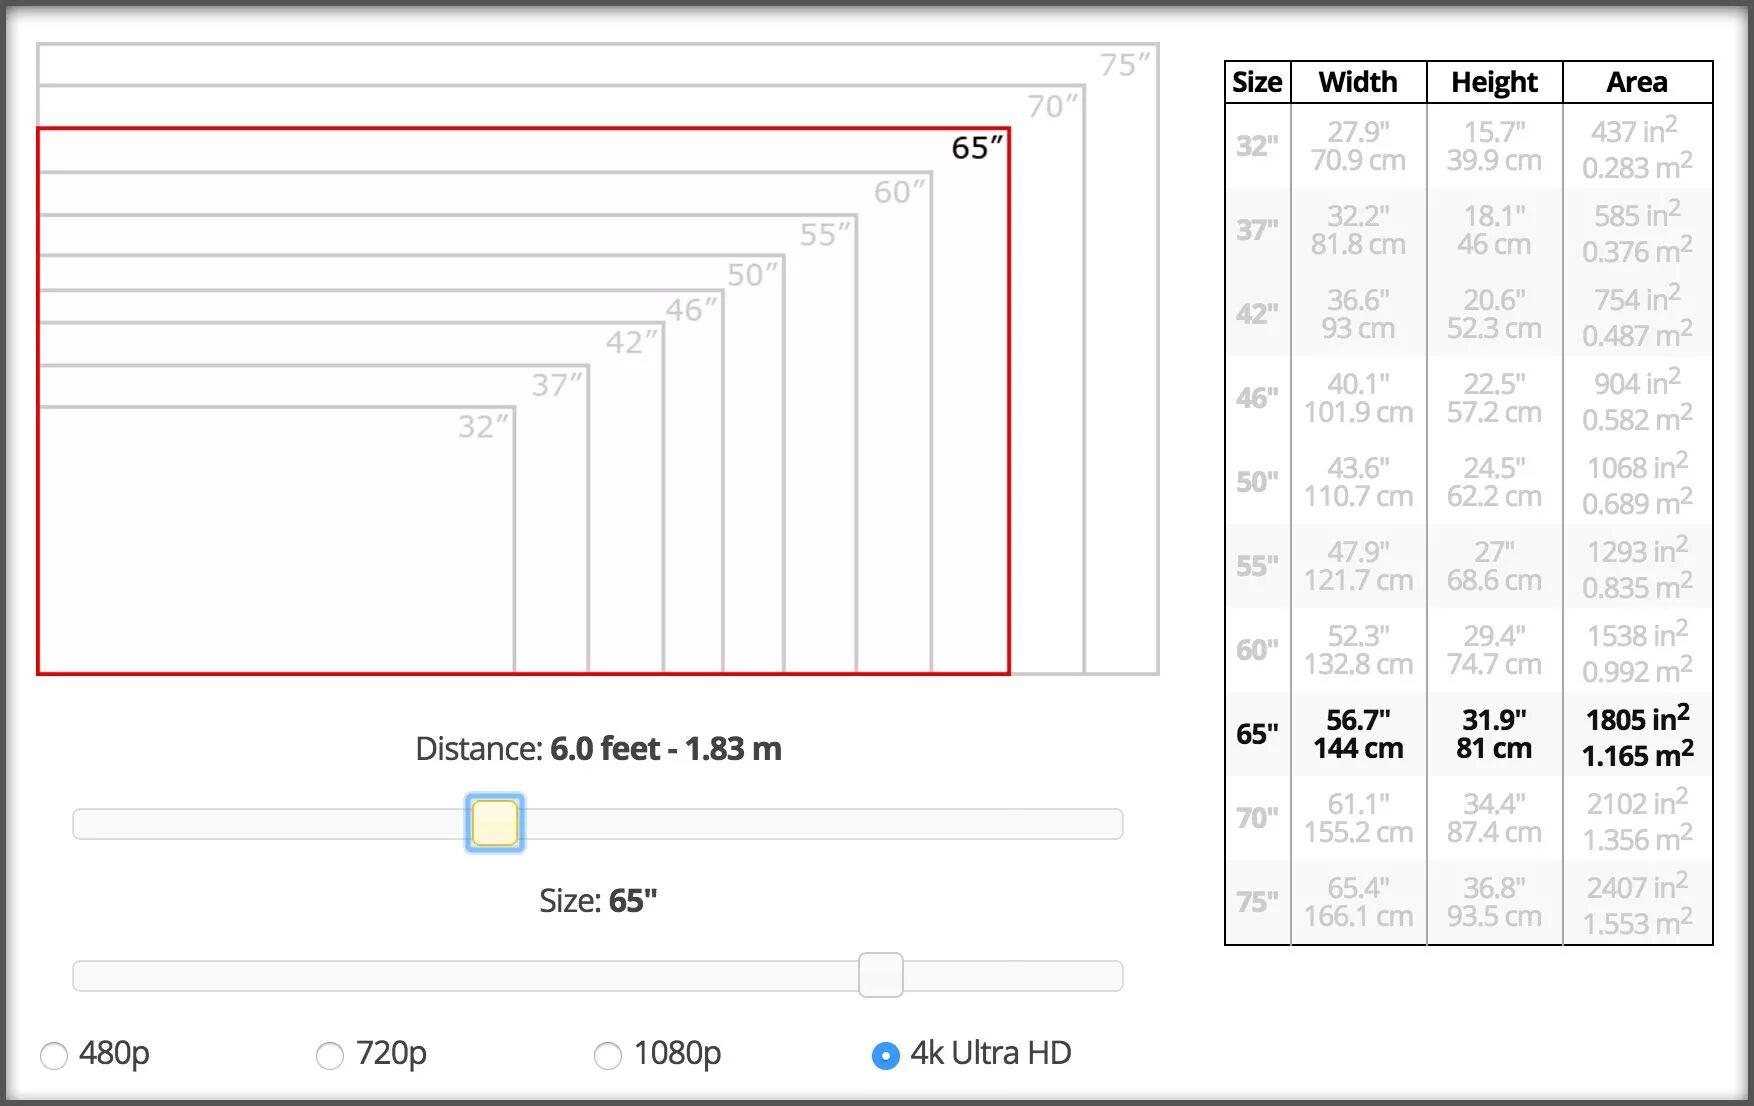Click the 46" row size cell
The width and height of the screenshot is (1754, 1106).
click(1257, 398)
